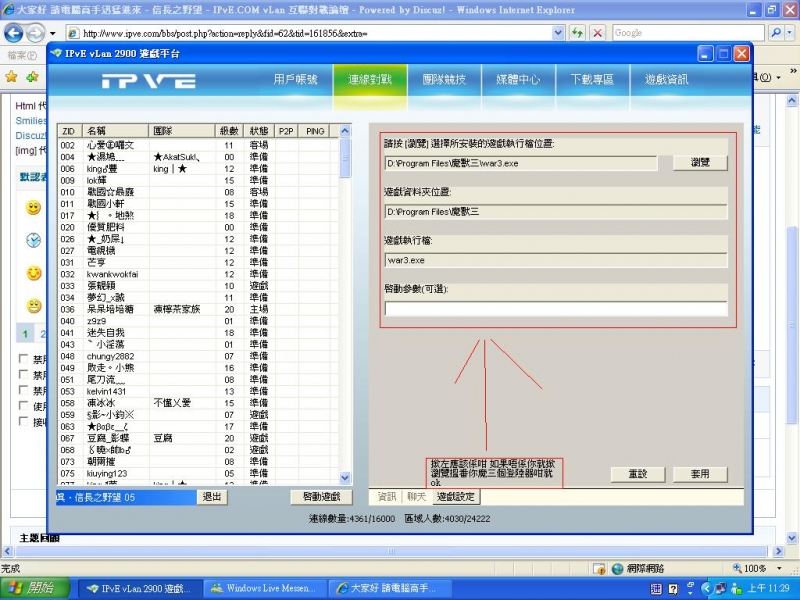Click the 啟動參數 input field
800x600 pixels.
[x=556, y=309]
